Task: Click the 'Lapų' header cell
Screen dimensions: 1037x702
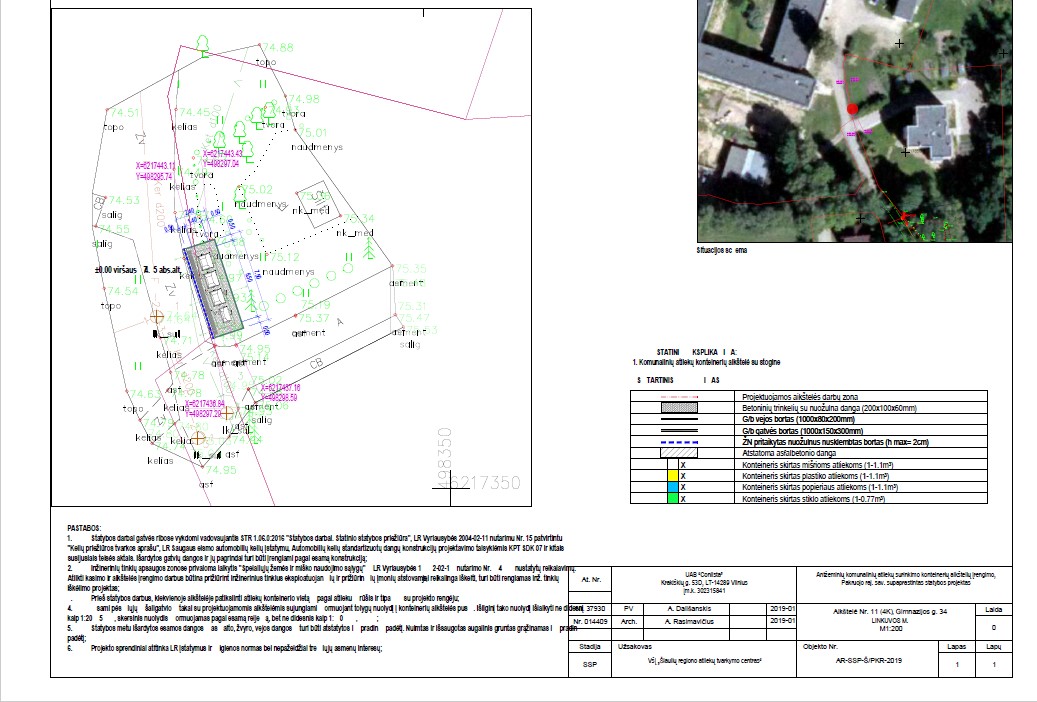Action: tap(993, 646)
